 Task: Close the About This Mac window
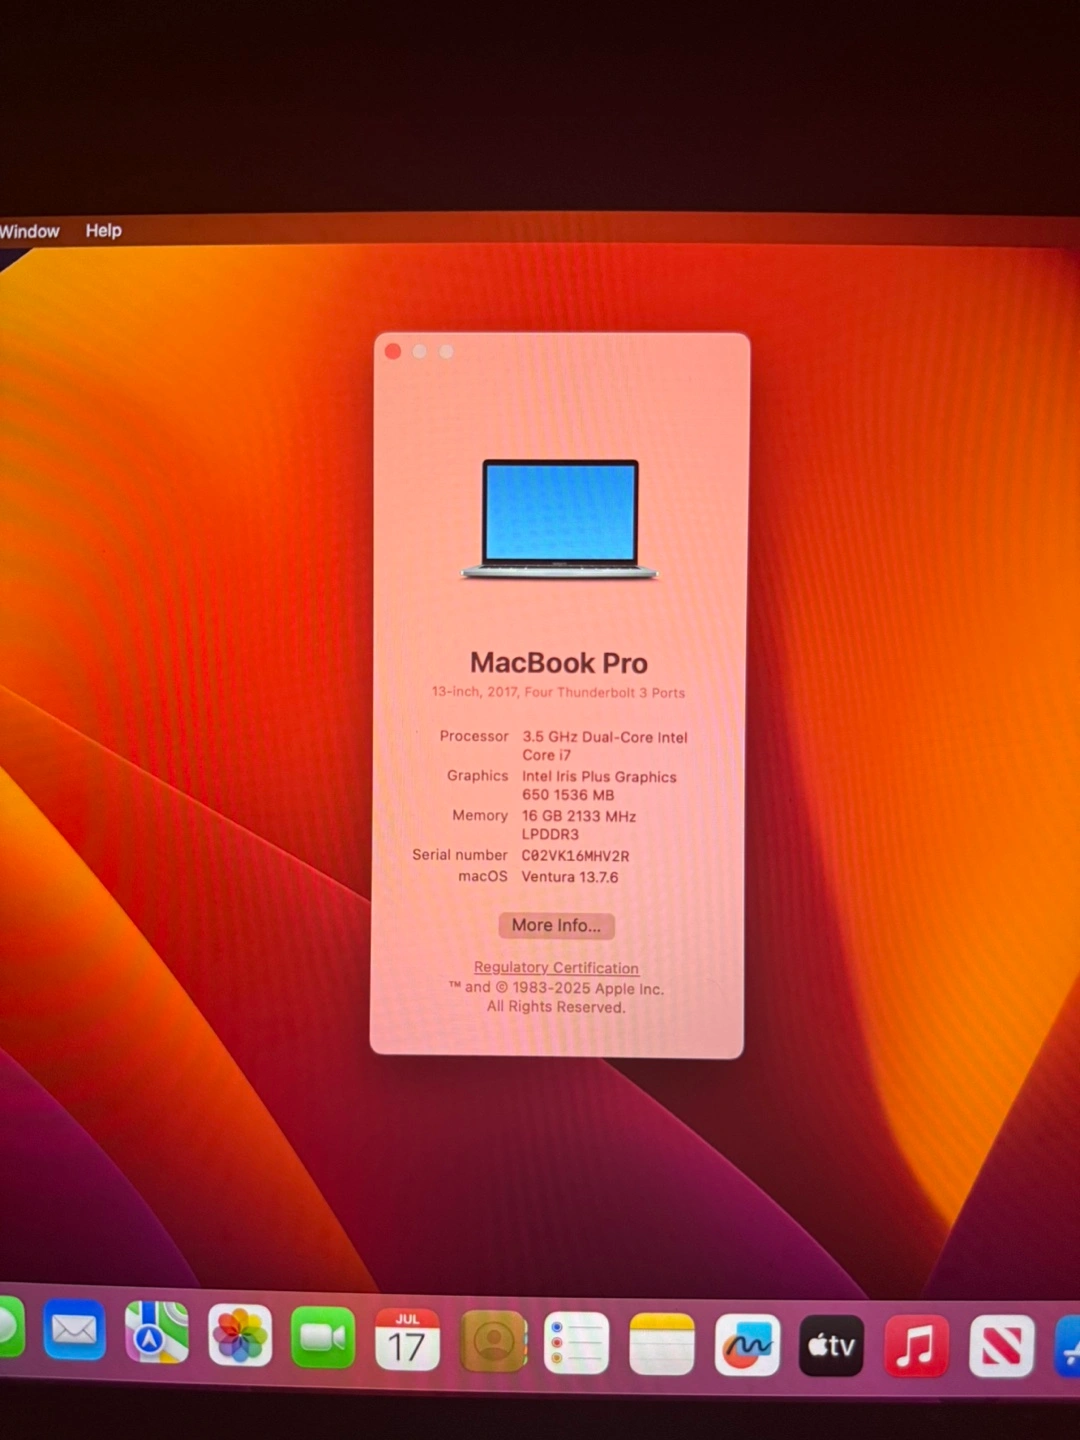pos(393,351)
